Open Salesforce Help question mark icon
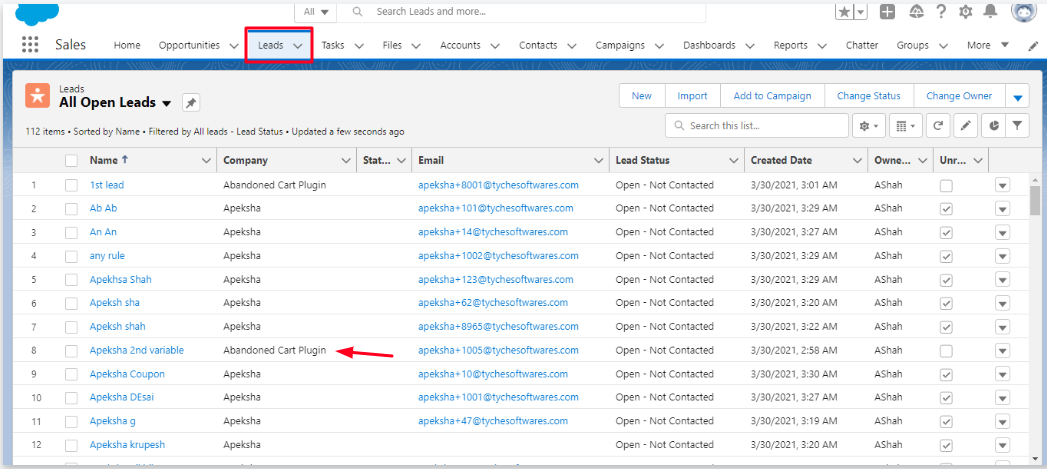Viewport: 1047px width, 469px height. pos(941,12)
